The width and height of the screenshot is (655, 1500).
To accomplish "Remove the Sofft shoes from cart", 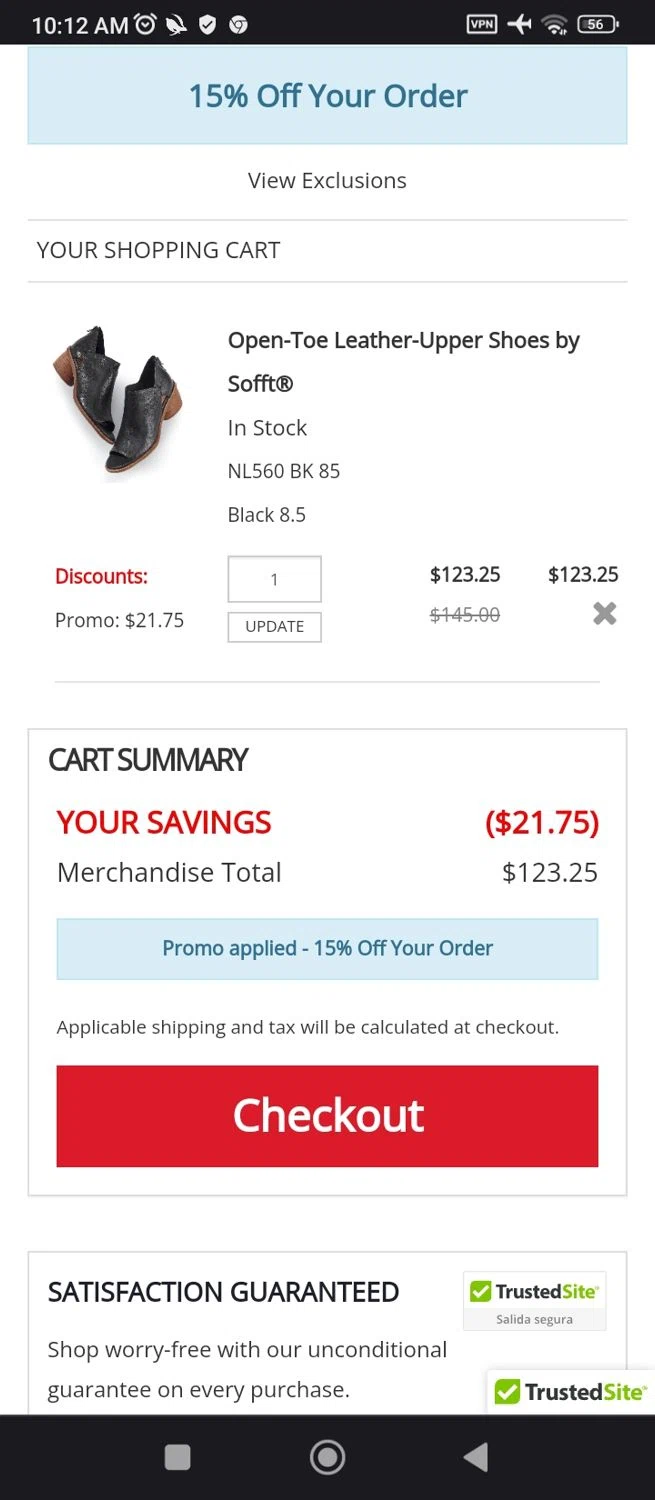I will pyautogui.click(x=604, y=614).
